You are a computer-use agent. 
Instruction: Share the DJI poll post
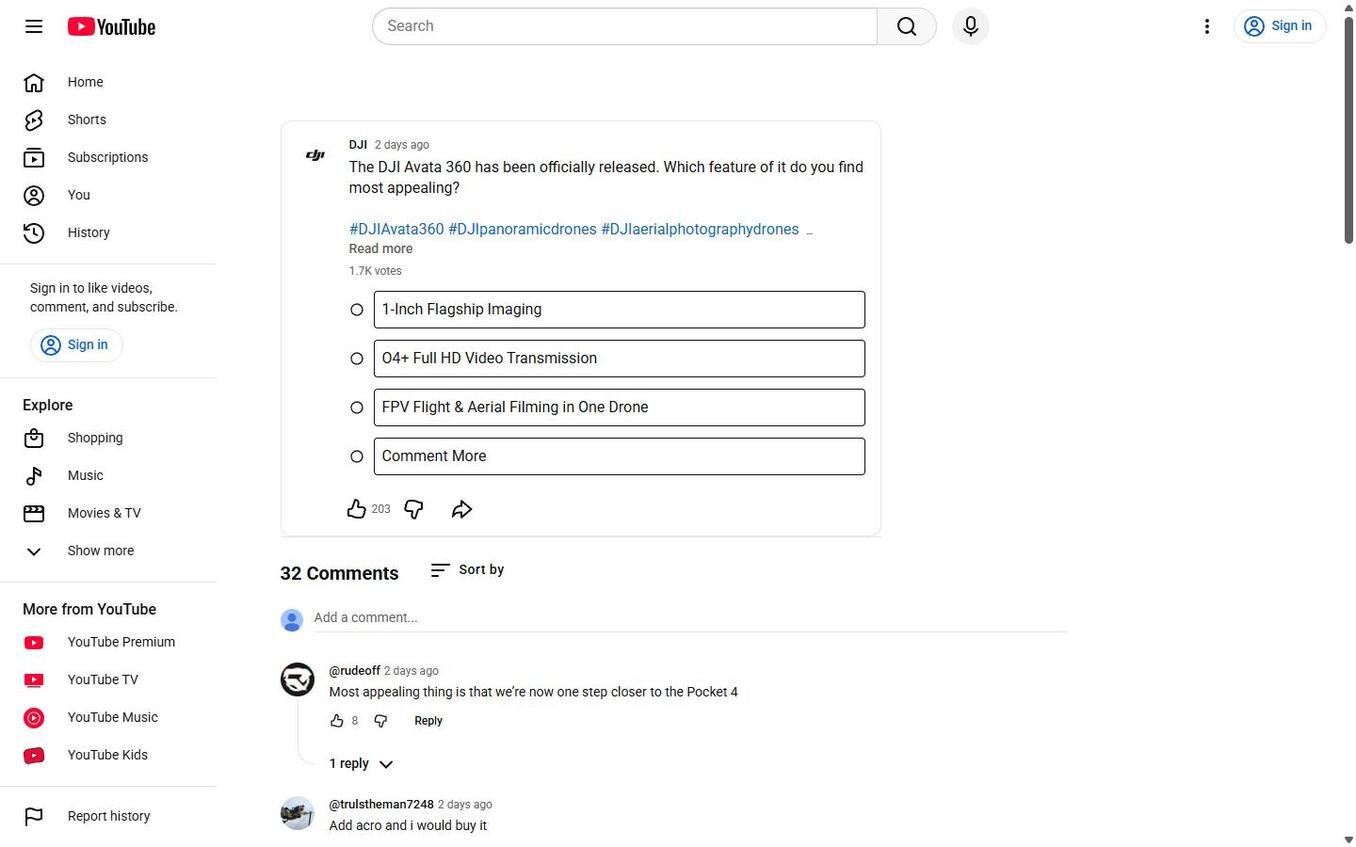[x=461, y=509]
